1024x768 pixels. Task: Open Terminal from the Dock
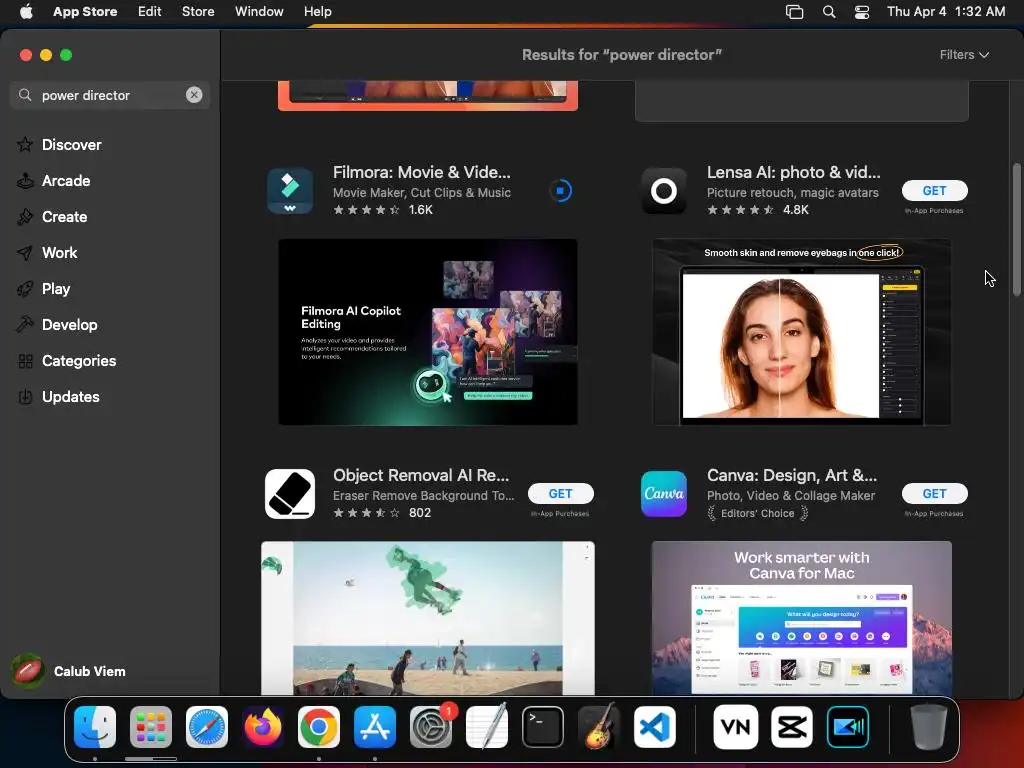(543, 727)
